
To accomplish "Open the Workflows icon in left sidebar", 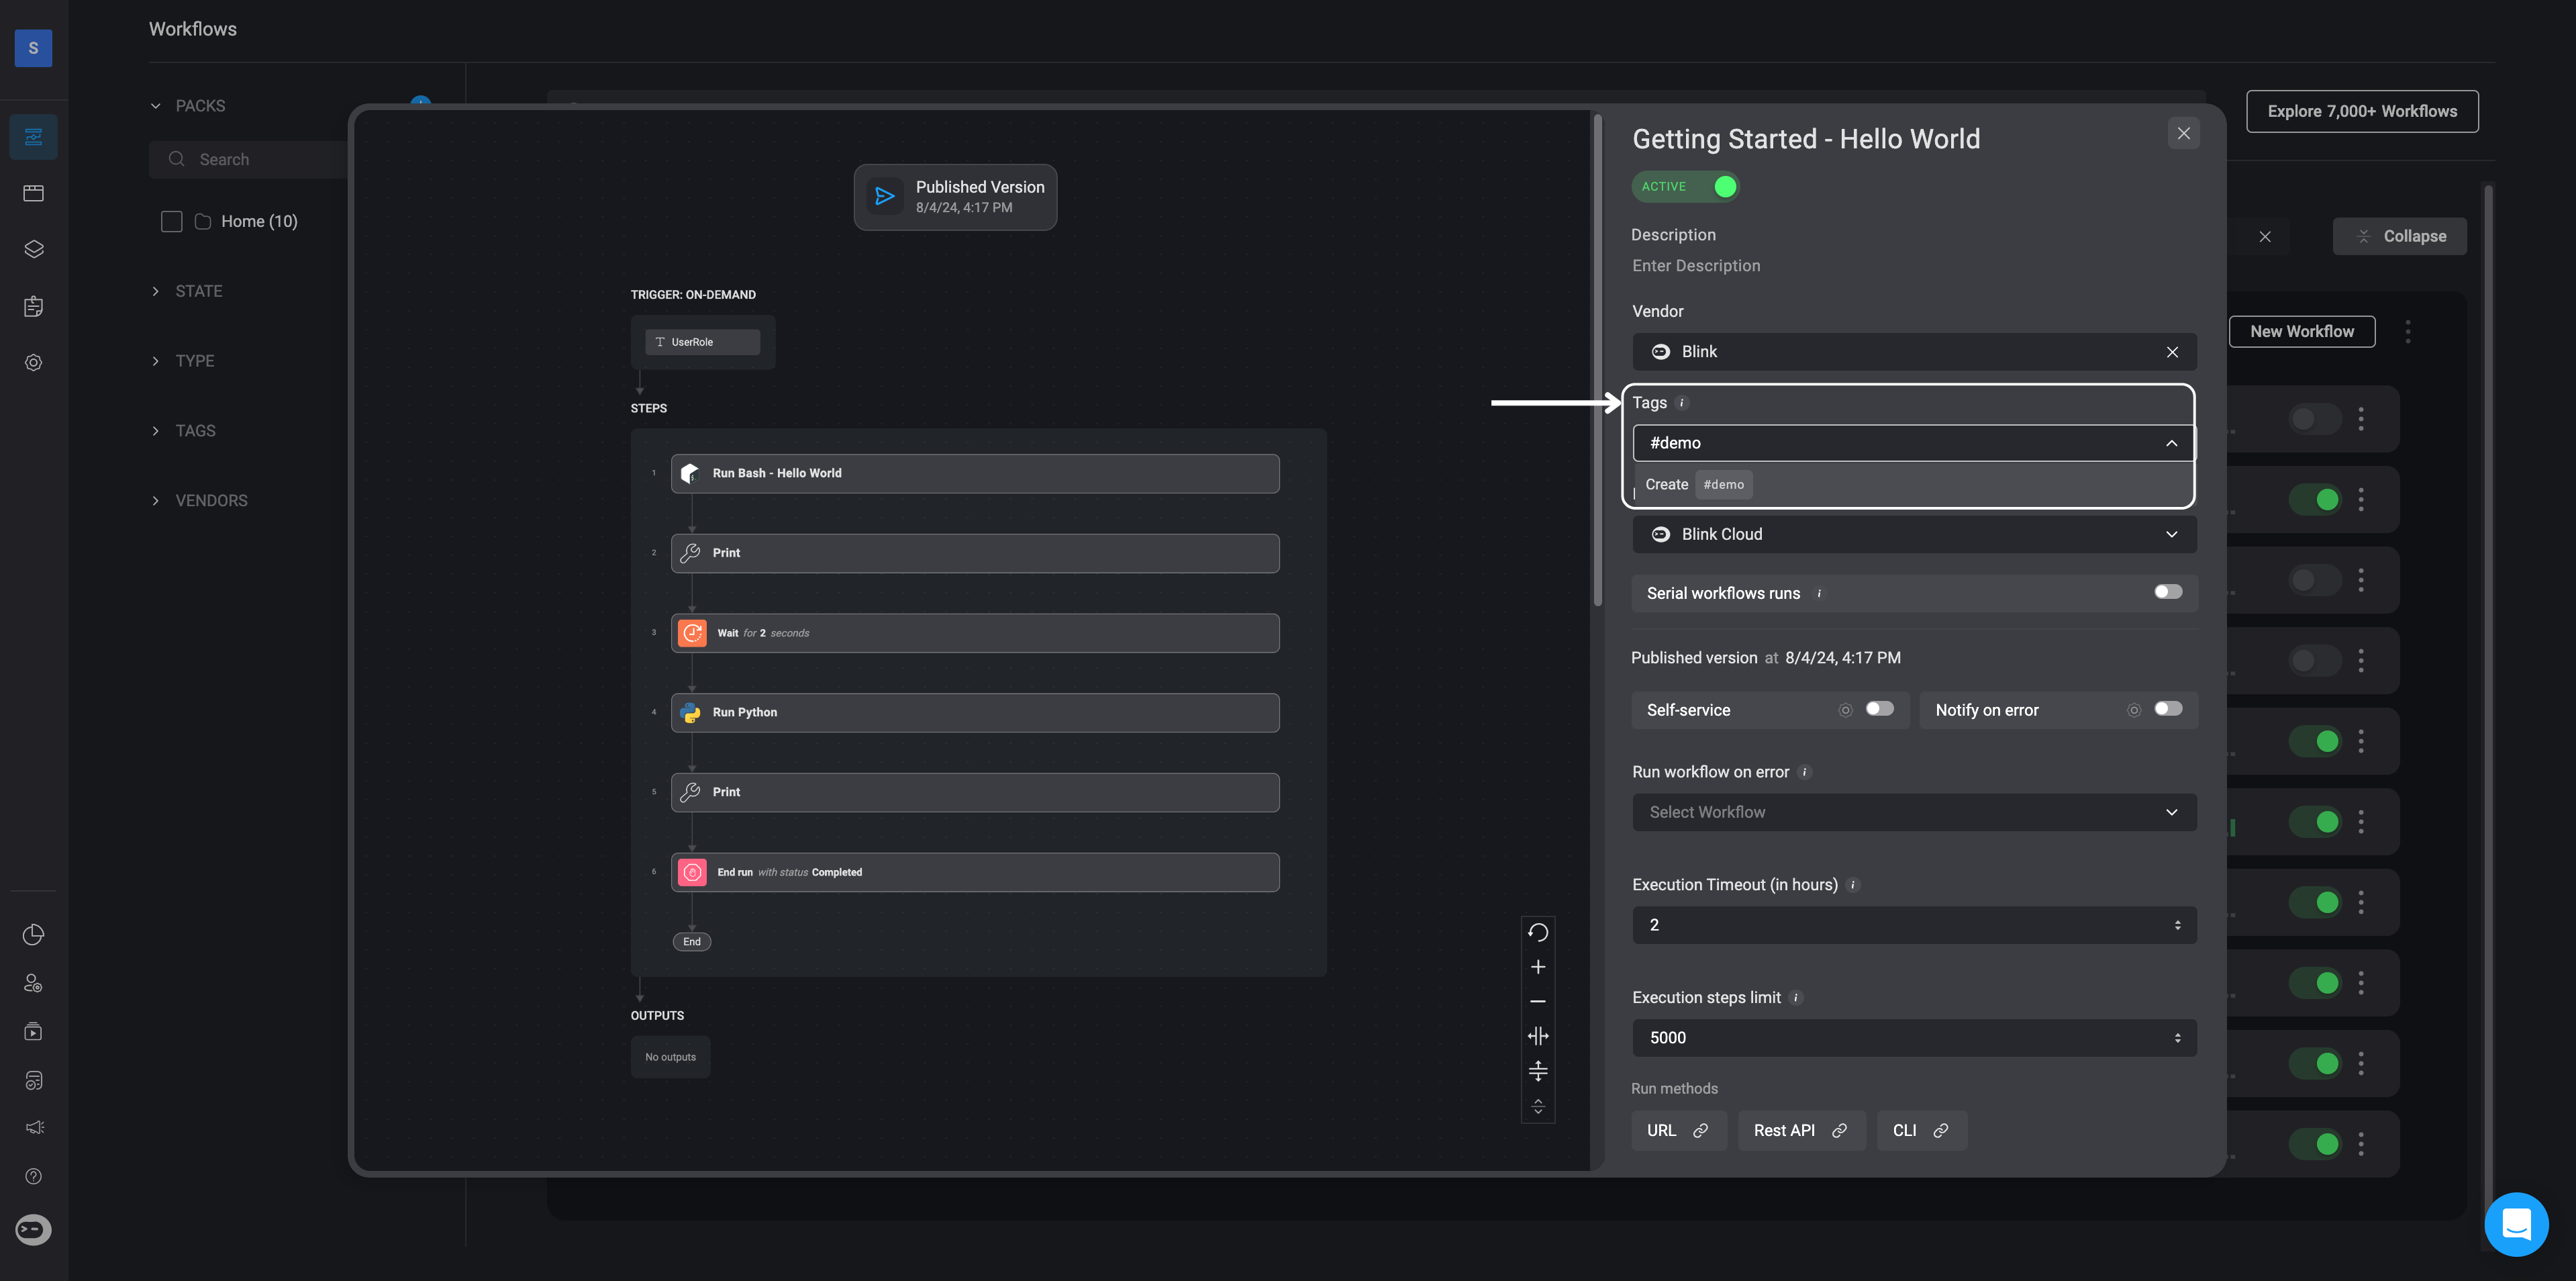I will point(33,137).
